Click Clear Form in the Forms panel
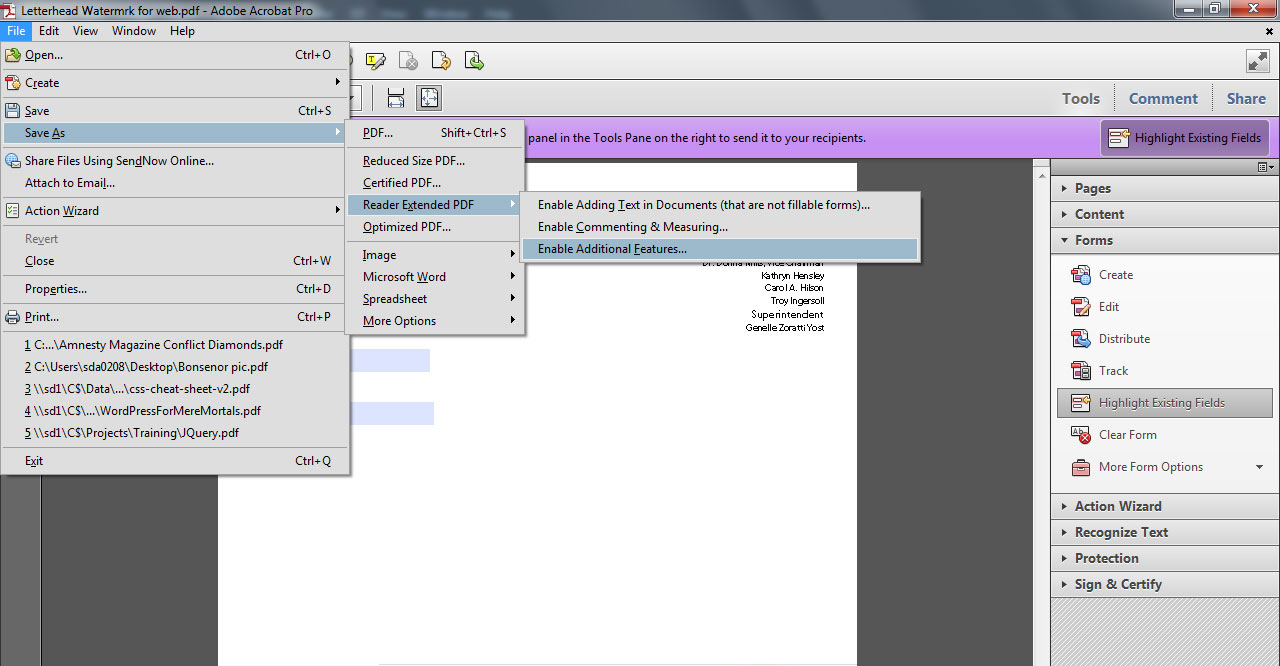This screenshot has height=666, width=1280. click(x=1127, y=435)
